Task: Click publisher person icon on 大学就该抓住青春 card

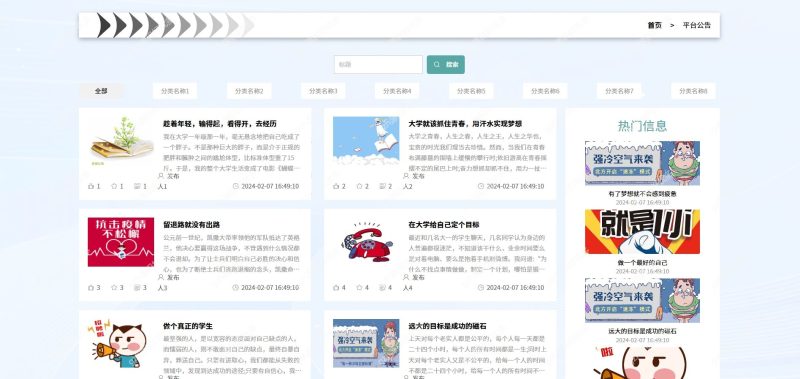Action: click(x=406, y=176)
